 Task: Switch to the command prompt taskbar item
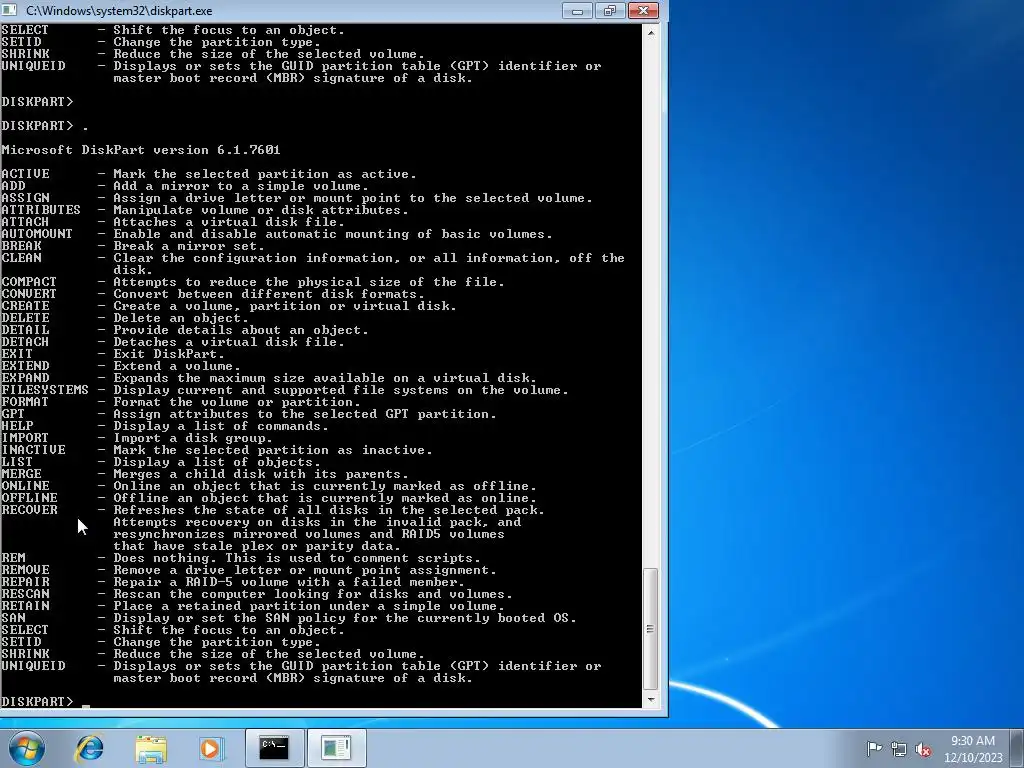[x=274, y=748]
